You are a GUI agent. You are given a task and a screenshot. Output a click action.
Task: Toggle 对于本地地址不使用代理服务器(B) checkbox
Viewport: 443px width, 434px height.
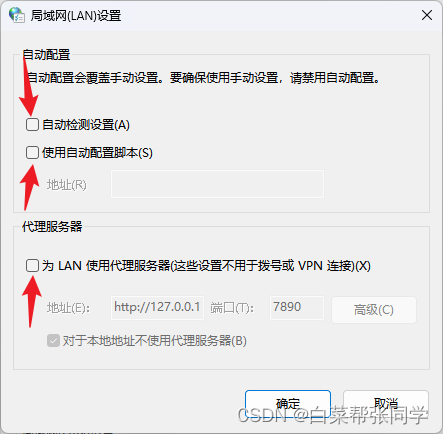pos(53,341)
